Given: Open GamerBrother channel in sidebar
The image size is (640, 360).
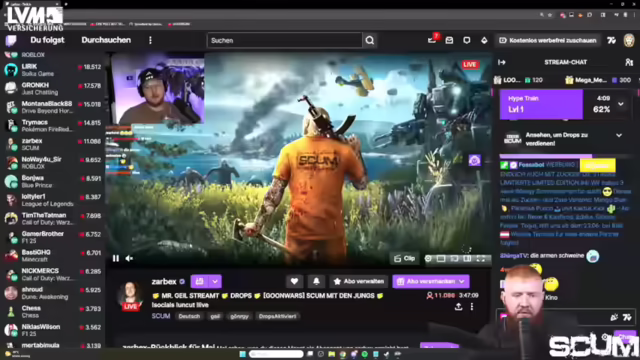Looking at the screenshot, I should [x=53, y=237].
